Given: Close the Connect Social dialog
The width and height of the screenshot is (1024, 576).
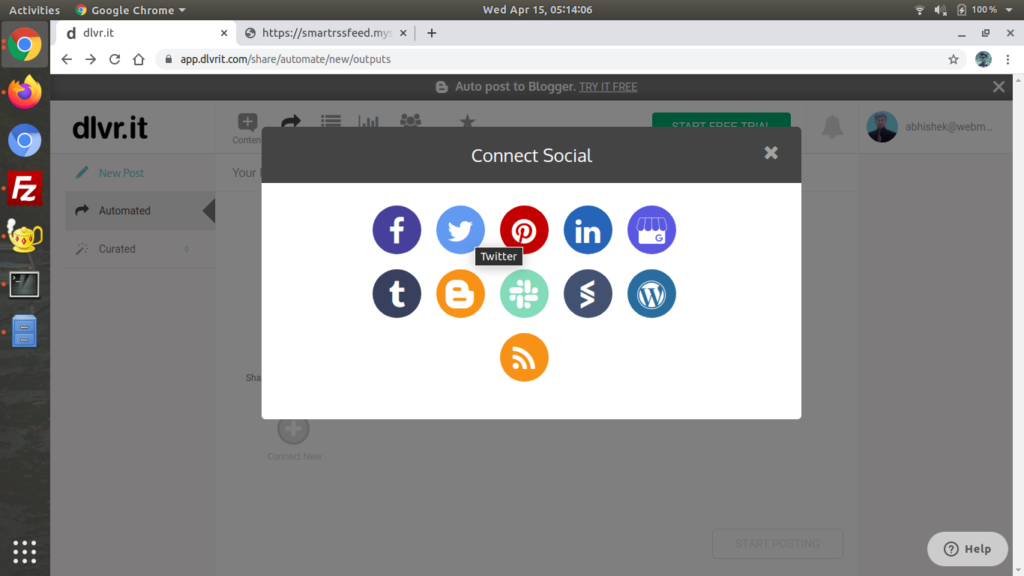Looking at the screenshot, I should pyautogui.click(x=771, y=153).
